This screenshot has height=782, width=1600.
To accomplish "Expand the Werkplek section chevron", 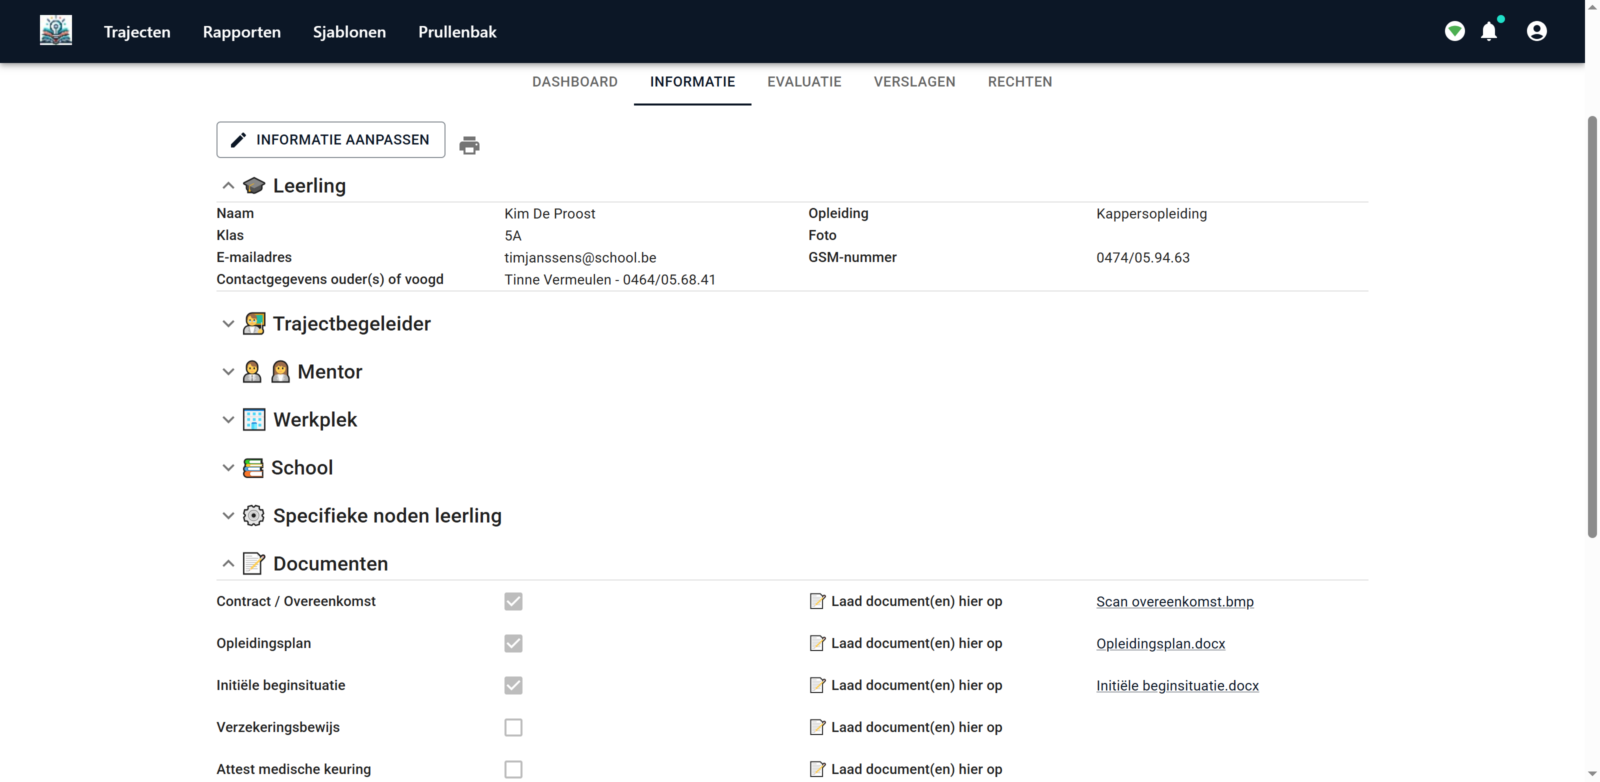I will [x=228, y=420].
